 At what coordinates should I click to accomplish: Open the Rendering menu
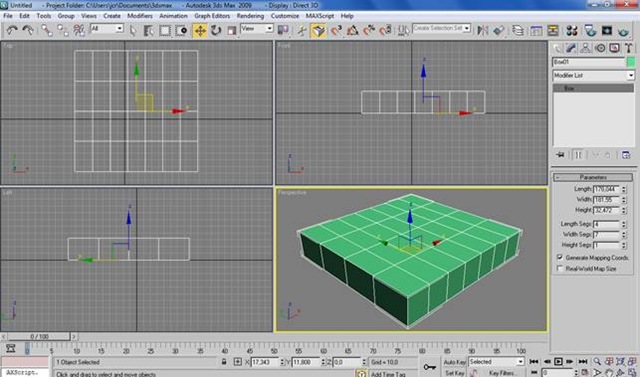pyautogui.click(x=250, y=16)
